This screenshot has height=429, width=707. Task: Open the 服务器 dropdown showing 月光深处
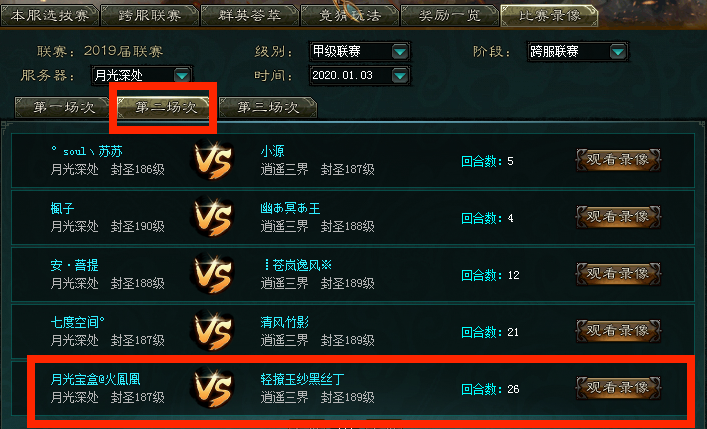pos(182,75)
